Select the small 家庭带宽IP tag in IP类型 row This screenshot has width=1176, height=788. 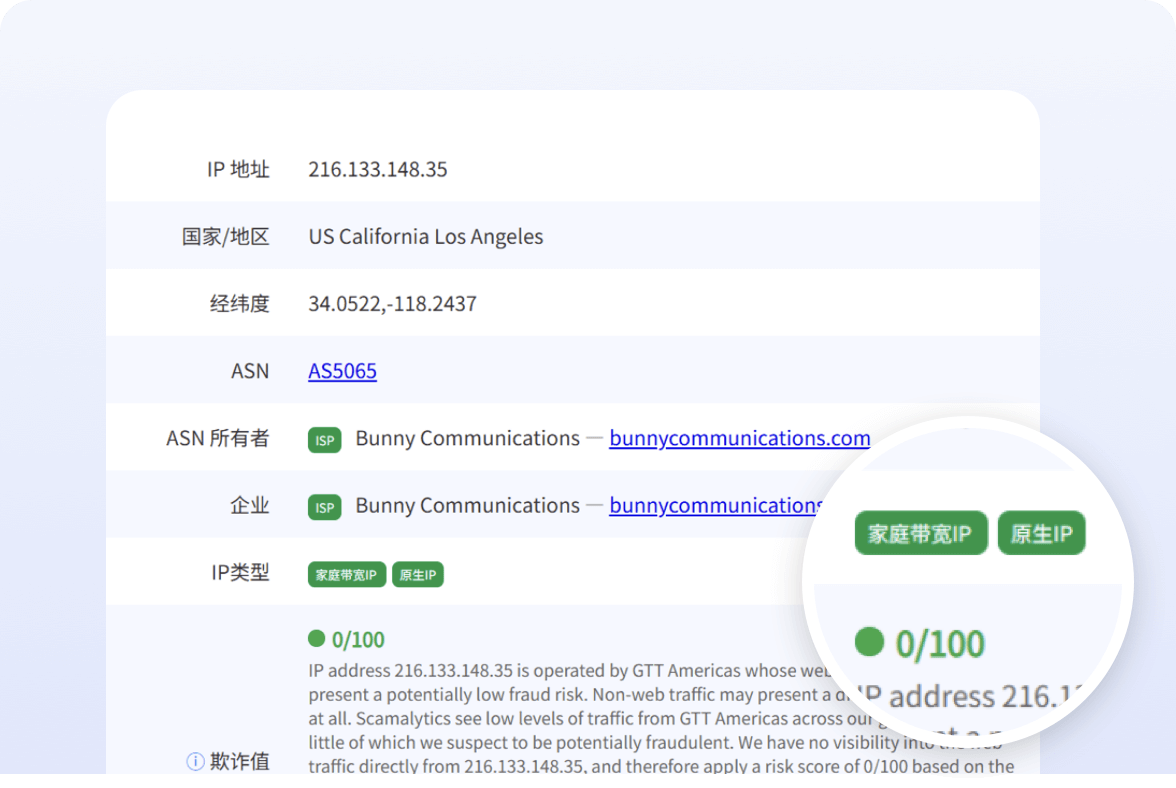[346, 575]
